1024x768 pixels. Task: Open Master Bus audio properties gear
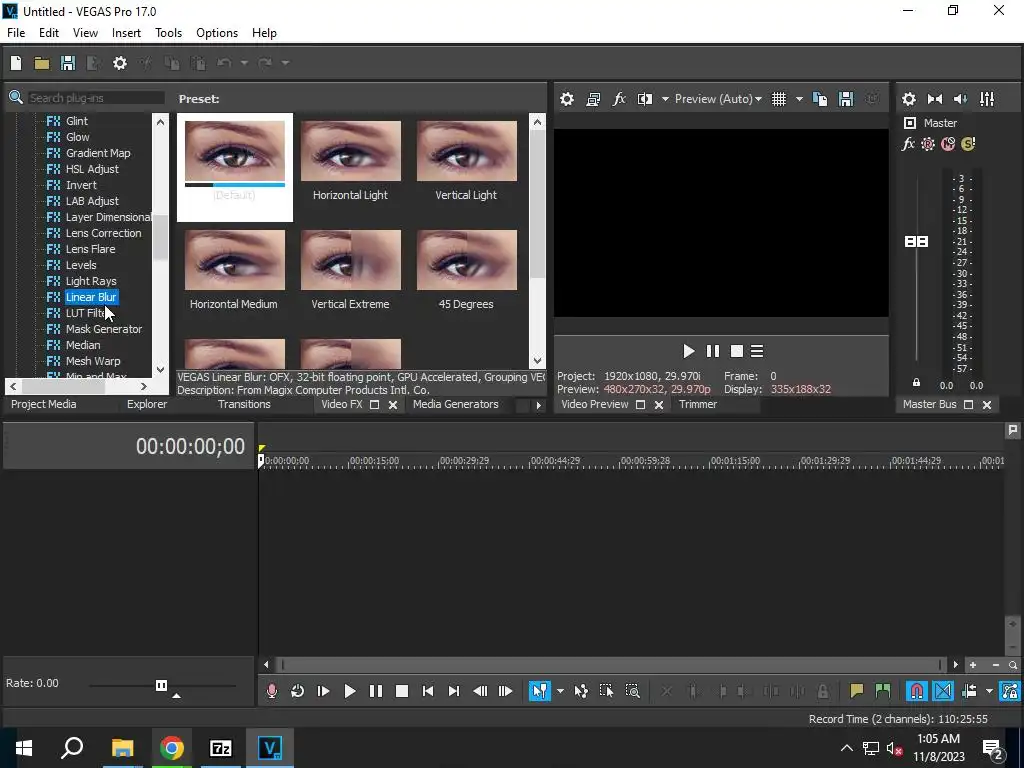pyautogui.click(x=908, y=99)
